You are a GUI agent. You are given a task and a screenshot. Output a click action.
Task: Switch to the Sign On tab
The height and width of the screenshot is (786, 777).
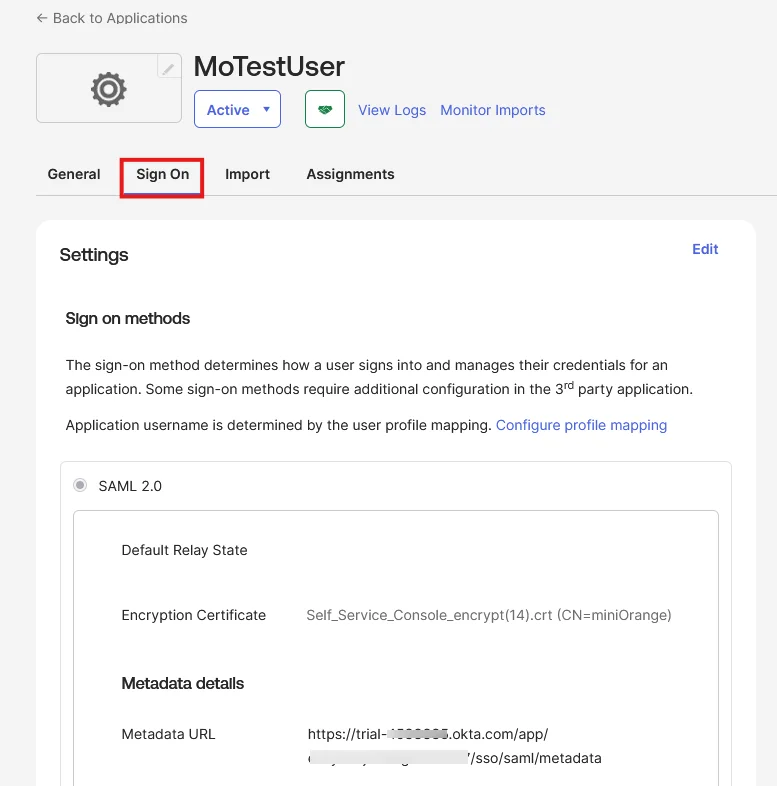[x=162, y=174]
